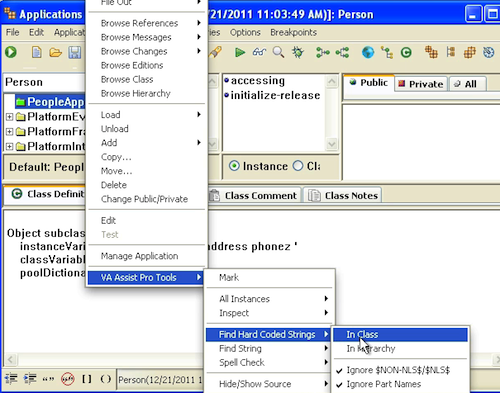Screen dimensions: 500x393
Task: Open the Inspect submenu
Action: click(x=269, y=313)
